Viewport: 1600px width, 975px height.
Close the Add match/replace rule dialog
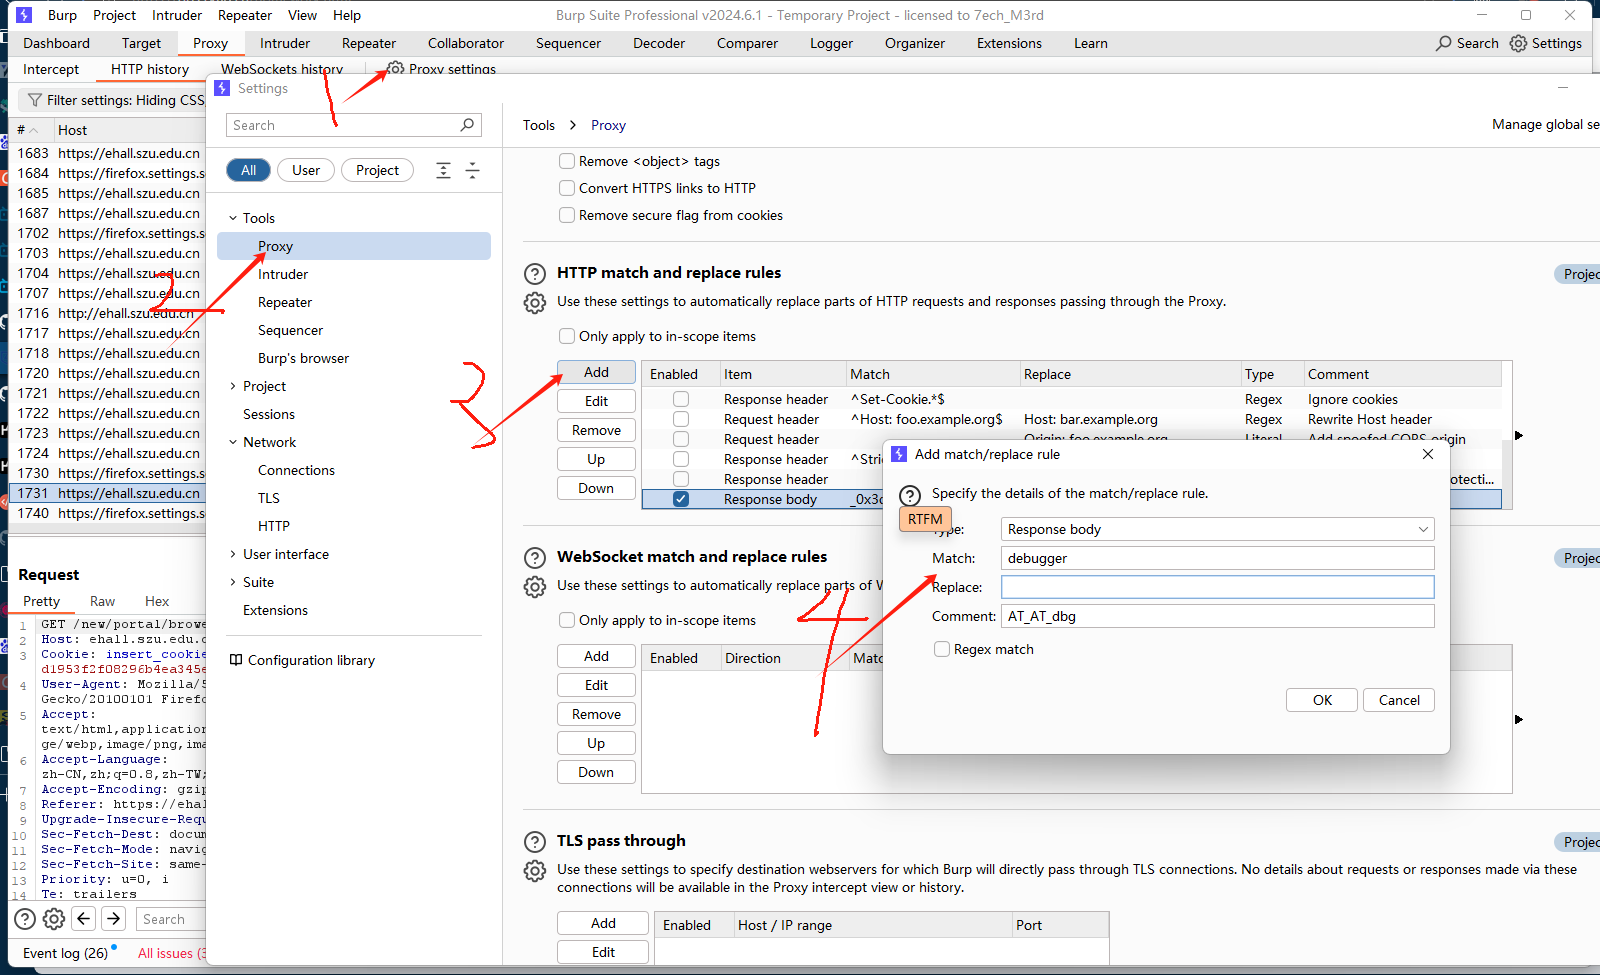1428,454
